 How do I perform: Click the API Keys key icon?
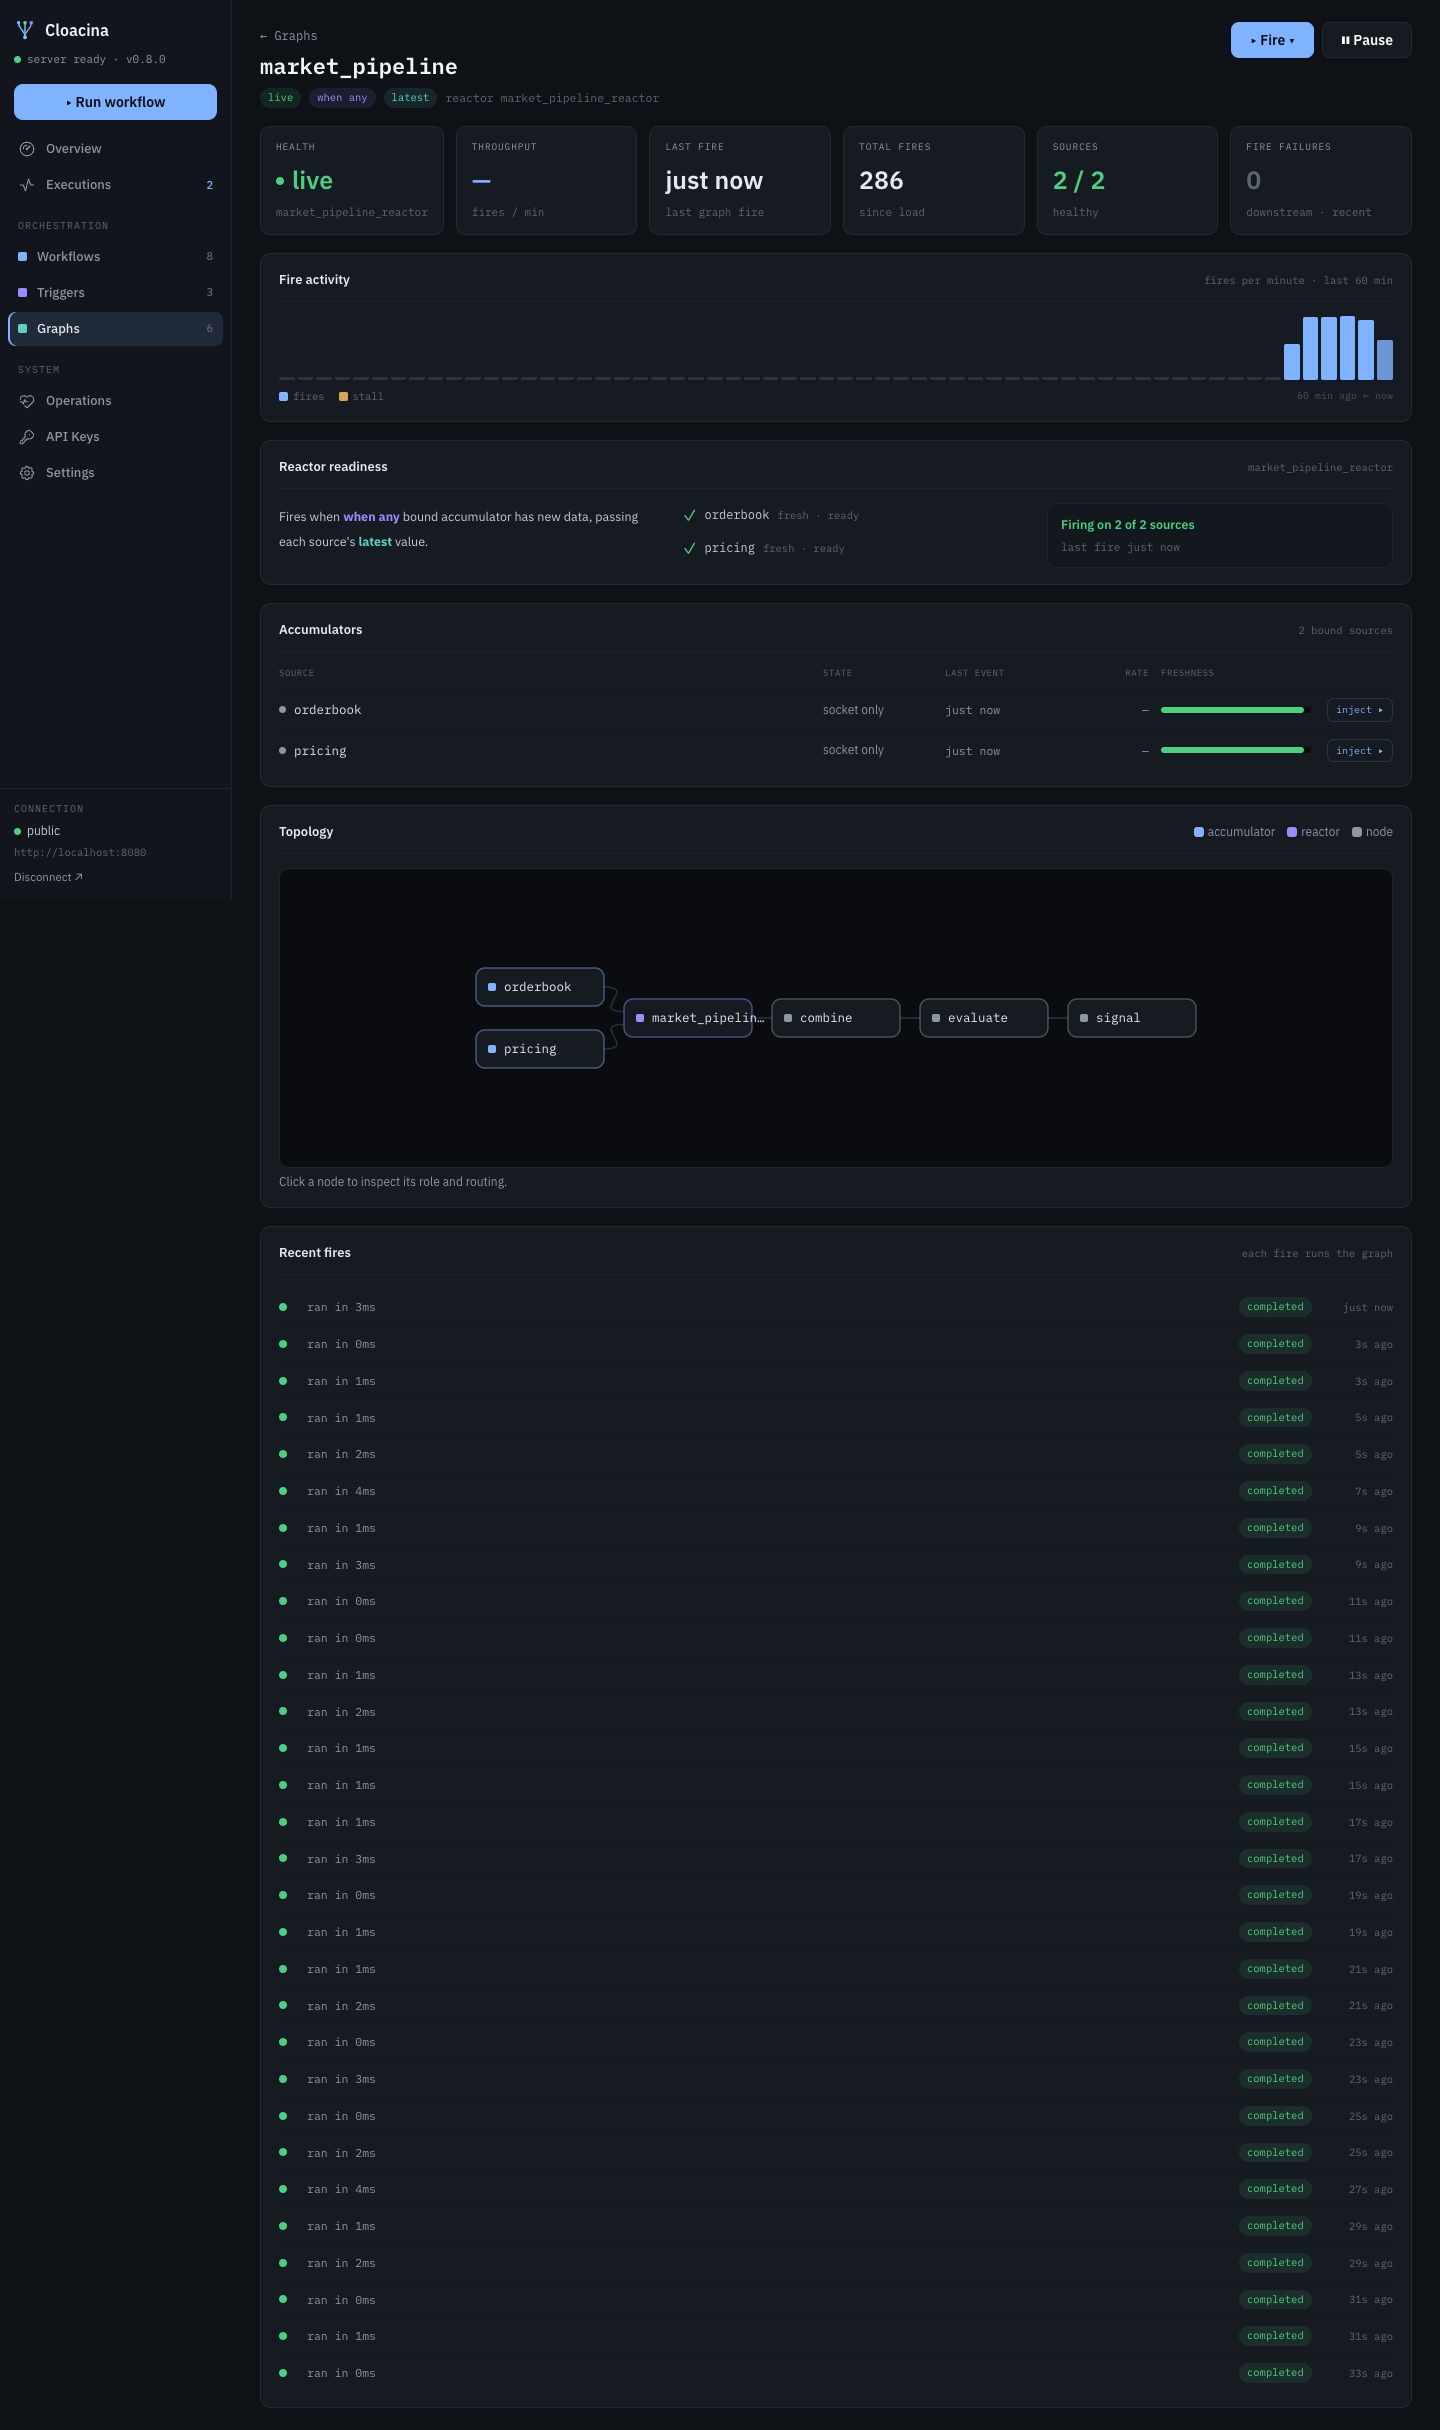click(x=27, y=437)
